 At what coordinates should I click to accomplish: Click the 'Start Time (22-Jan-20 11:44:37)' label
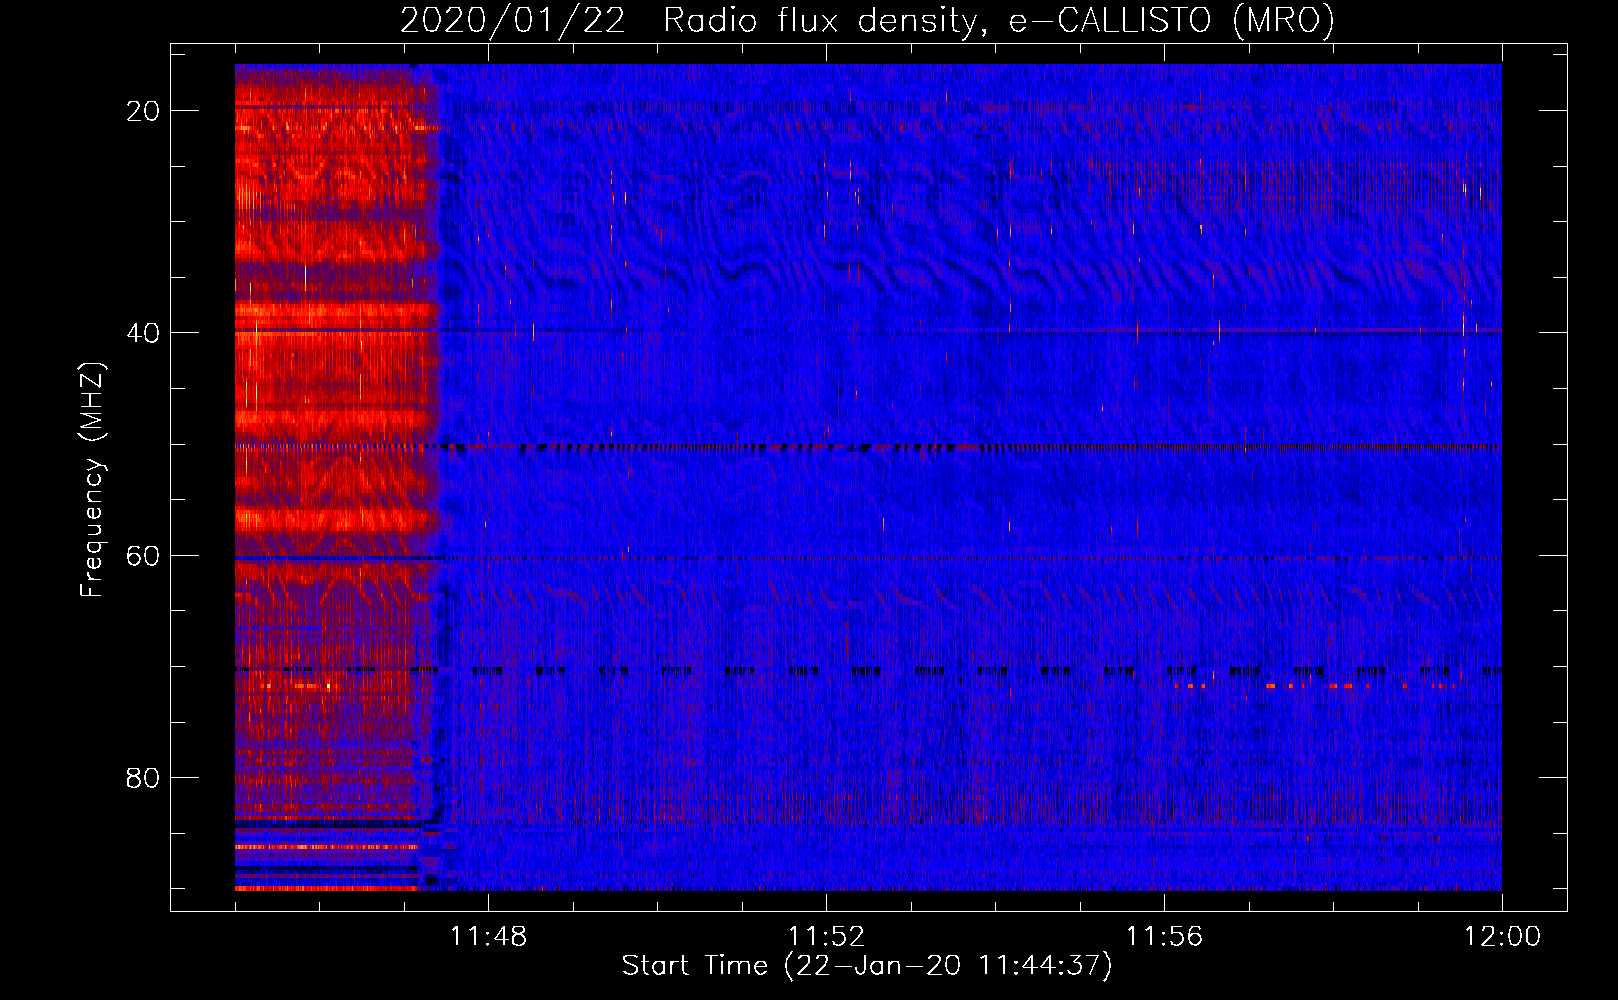point(867,966)
